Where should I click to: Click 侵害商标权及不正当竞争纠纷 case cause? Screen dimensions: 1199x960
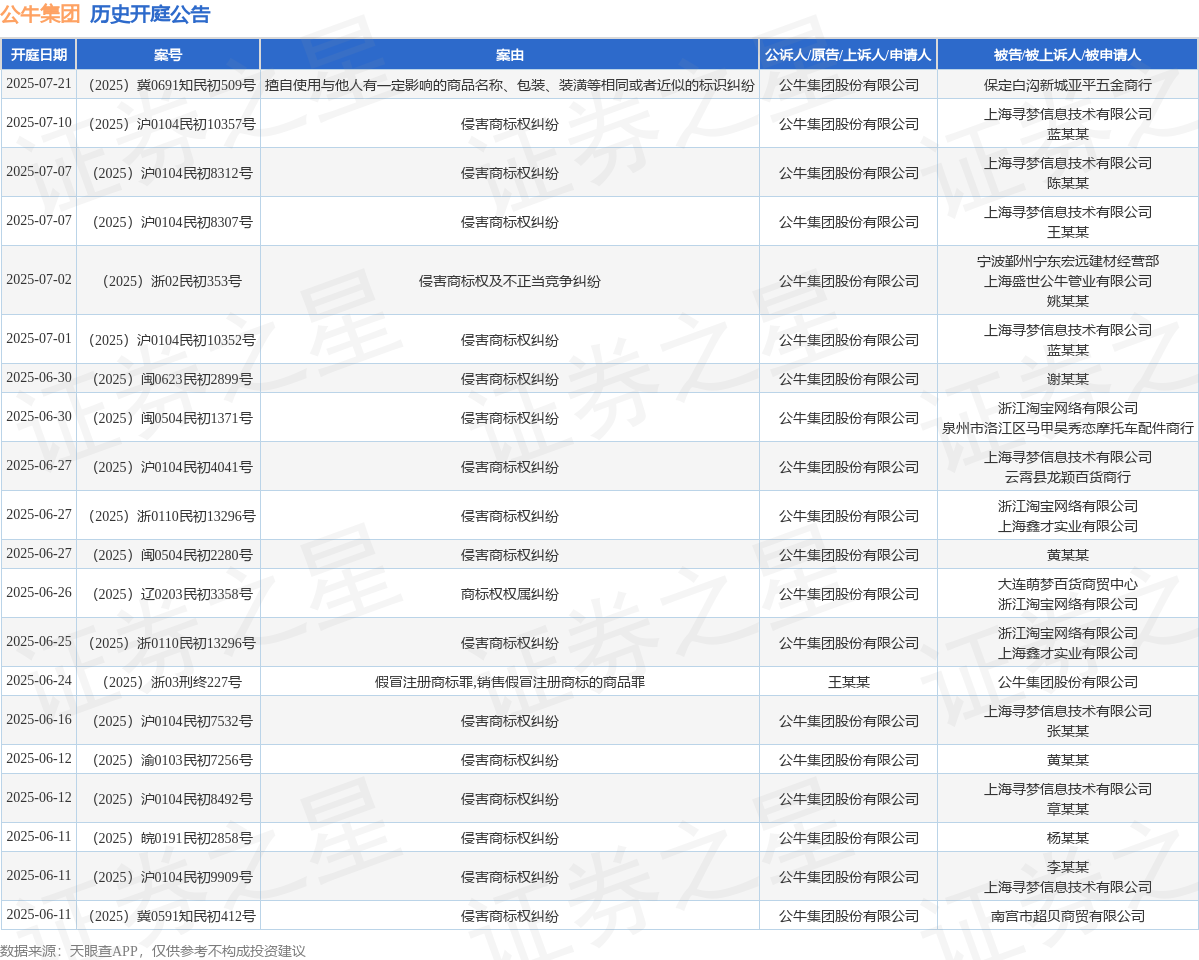click(x=510, y=281)
